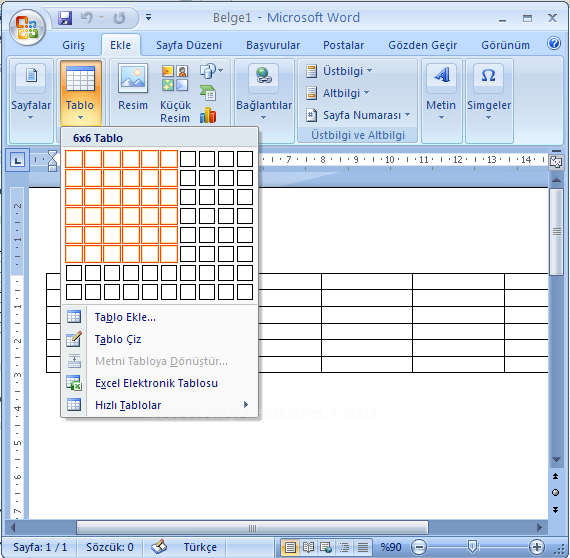Screen dimensions: 570x558
Task: Click the Metin WordArt A icon
Action: point(441,78)
